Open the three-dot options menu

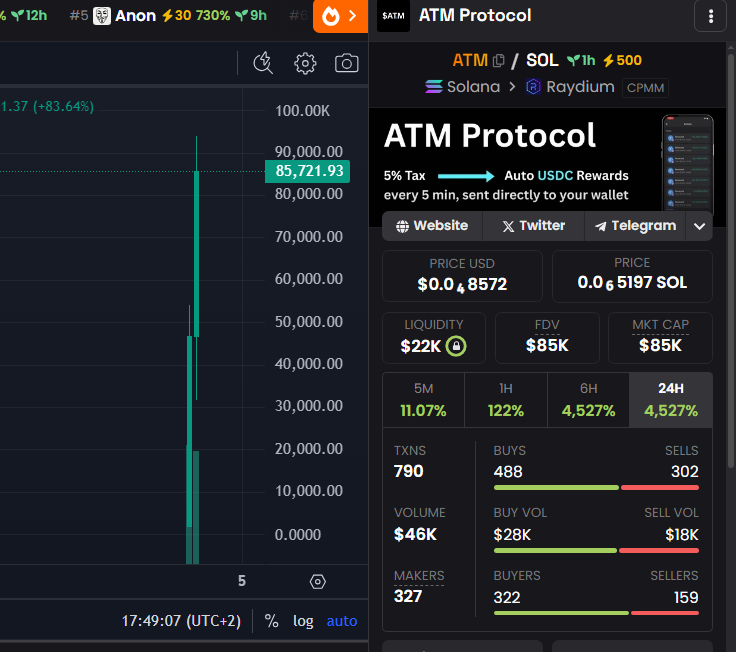tap(711, 16)
